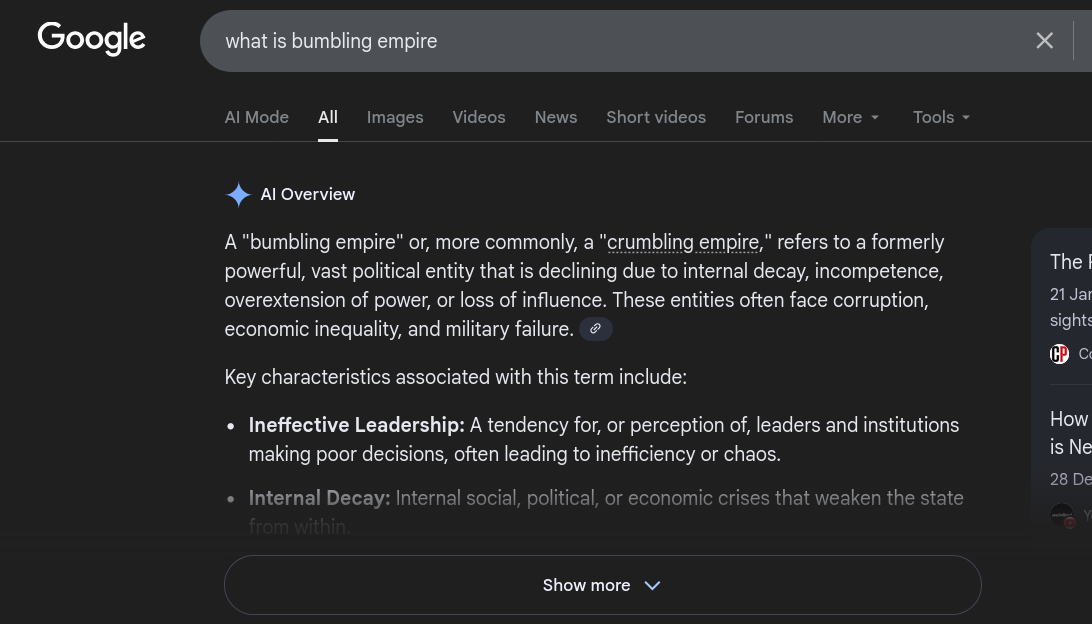1092x624 pixels.
Task: Open the source link chip icon
Action: [595, 329]
